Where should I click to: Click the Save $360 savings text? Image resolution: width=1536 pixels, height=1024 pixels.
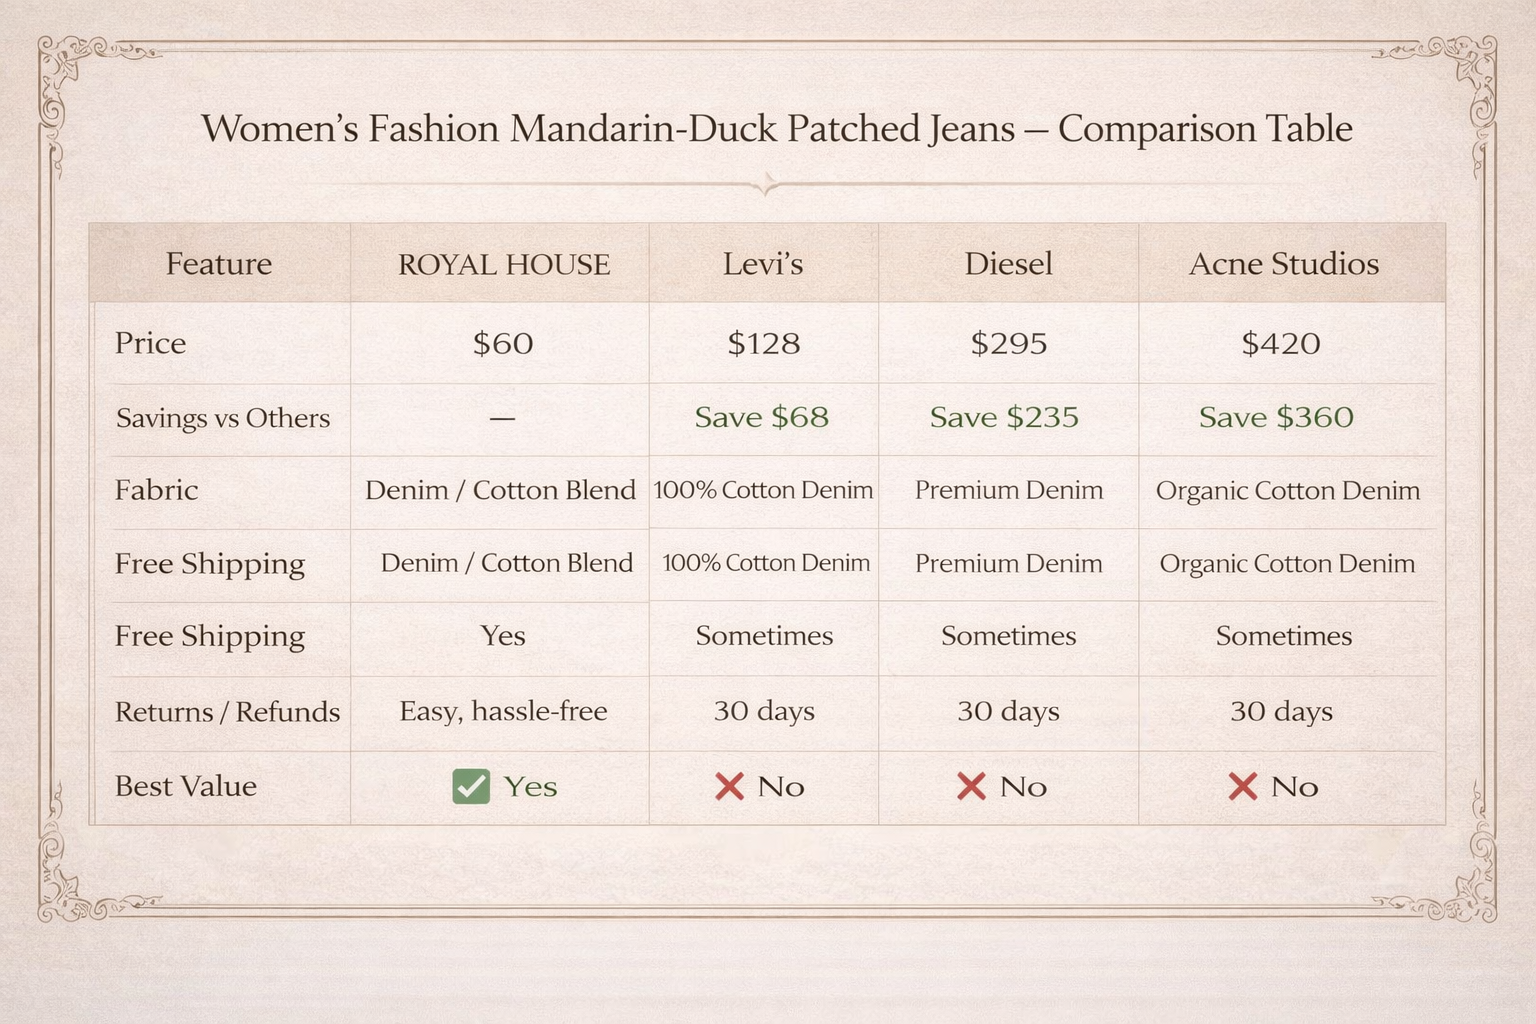[1276, 417]
